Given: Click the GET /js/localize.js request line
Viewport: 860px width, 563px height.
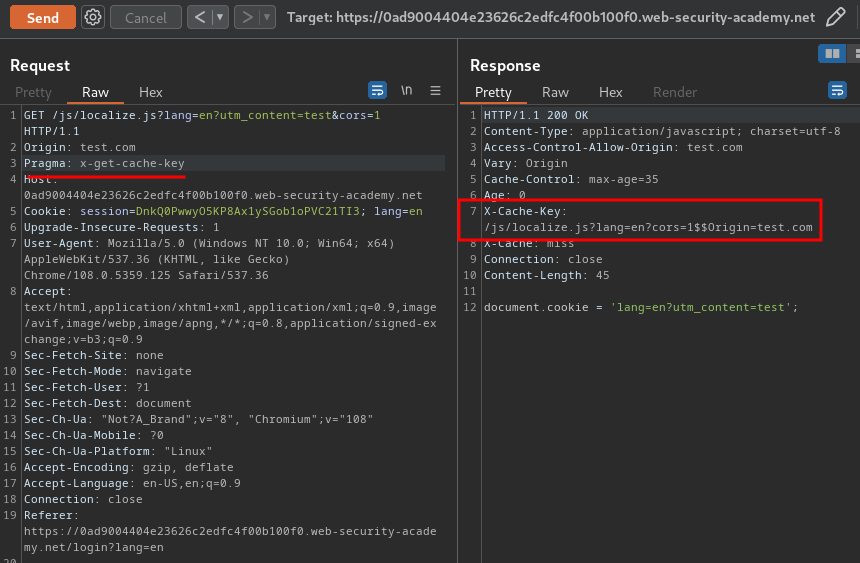Looking at the screenshot, I should (x=202, y=123).
